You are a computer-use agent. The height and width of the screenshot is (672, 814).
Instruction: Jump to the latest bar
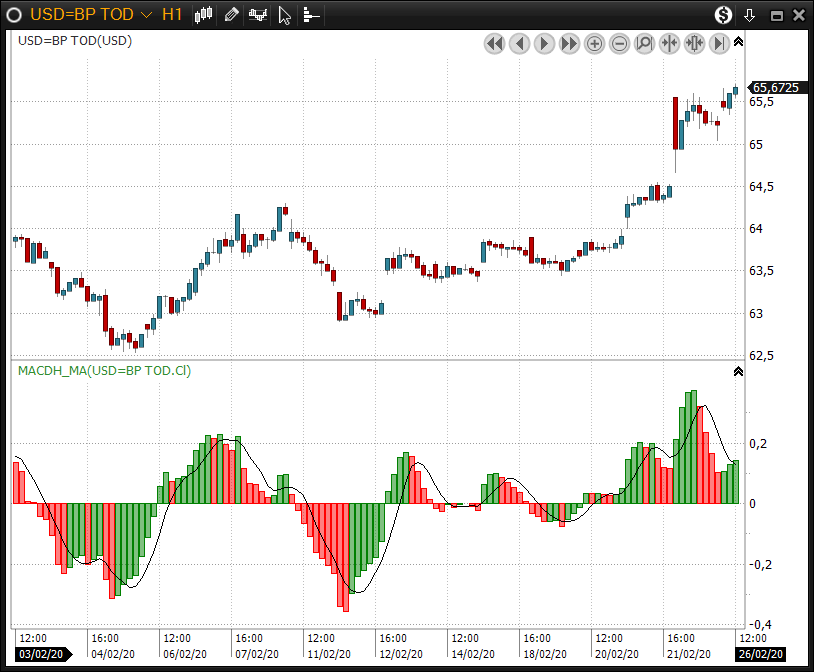[719, 43]
